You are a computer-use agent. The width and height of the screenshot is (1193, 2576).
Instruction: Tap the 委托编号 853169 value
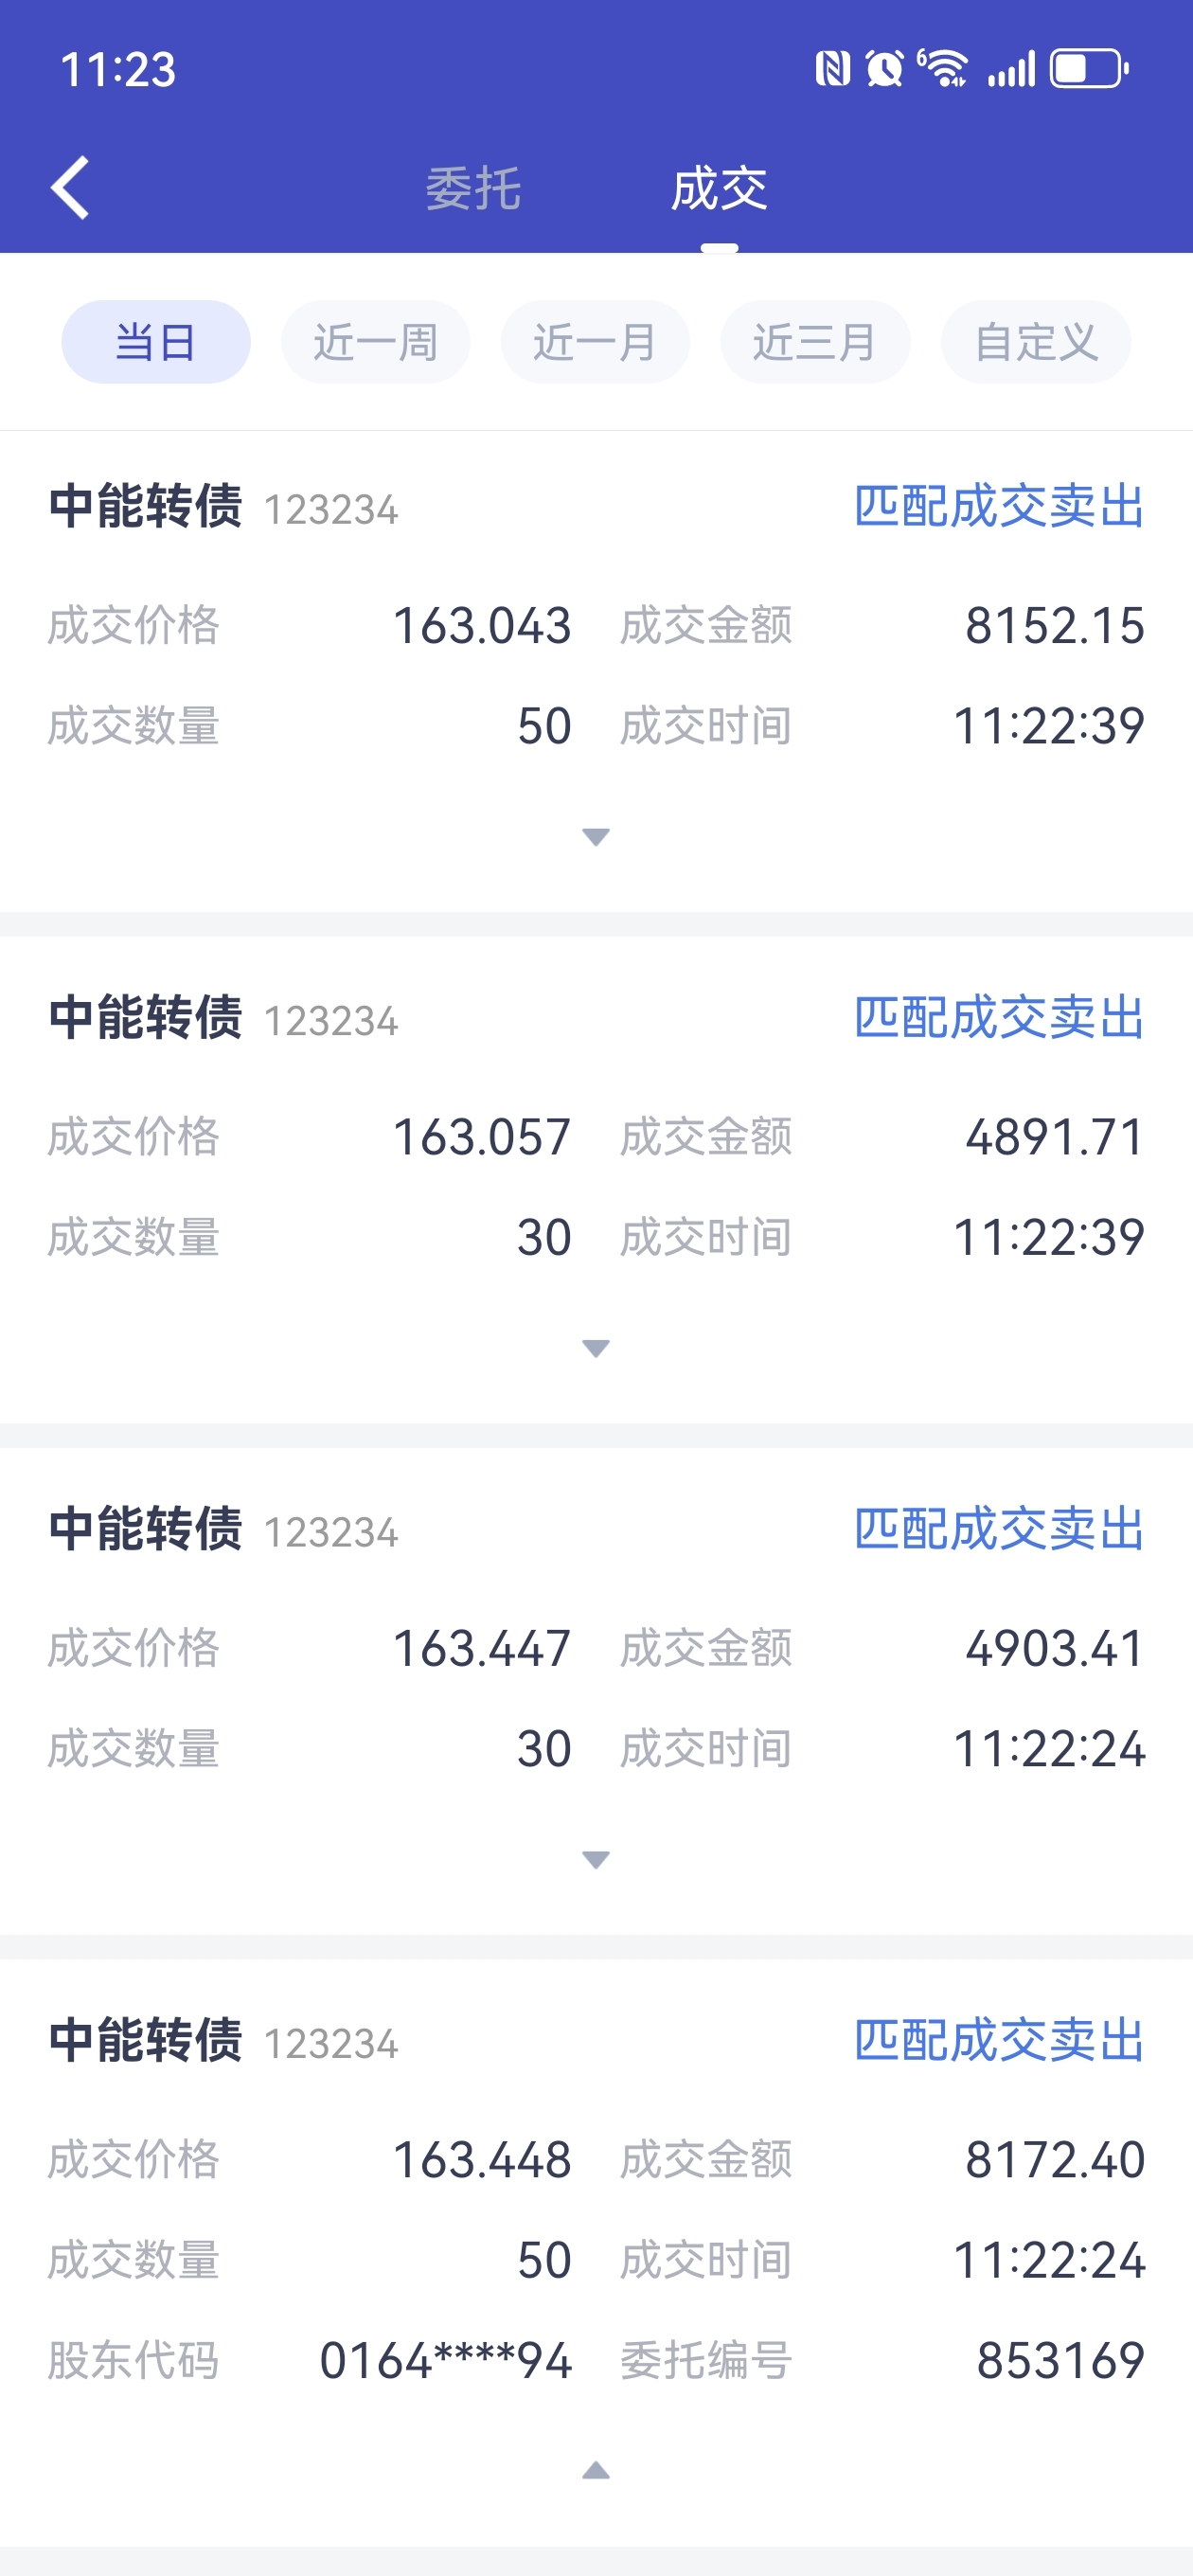[1060, 2361]
